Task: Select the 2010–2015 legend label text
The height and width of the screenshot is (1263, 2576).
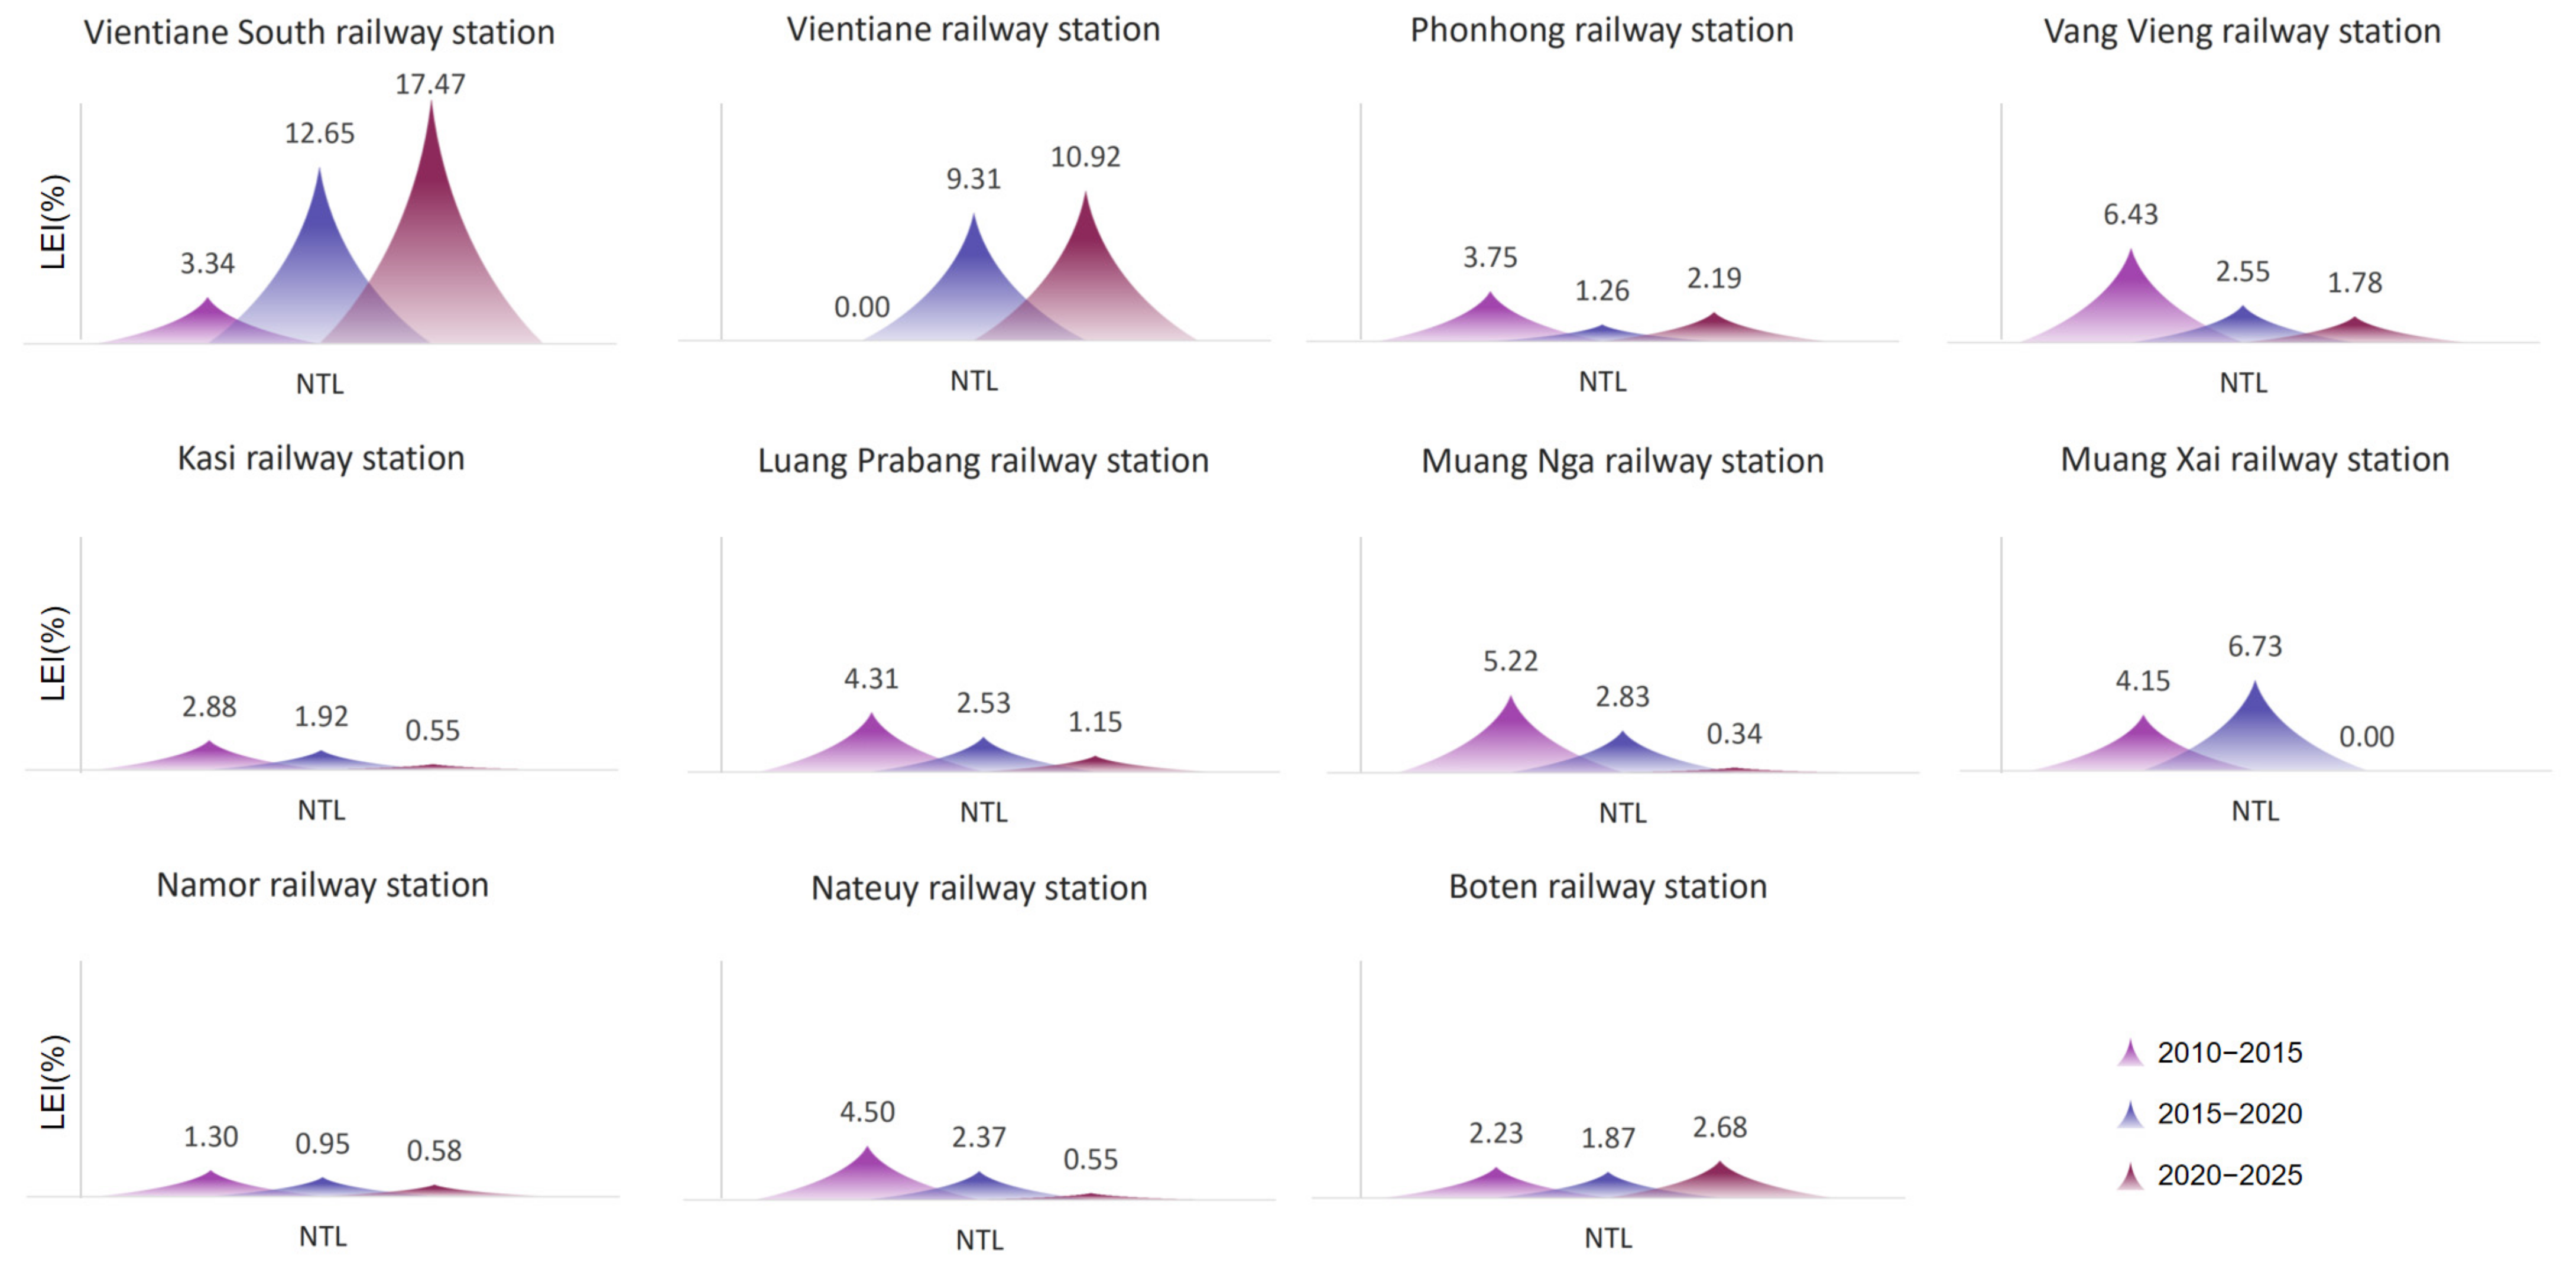Action: [x=2229, y=1053]
